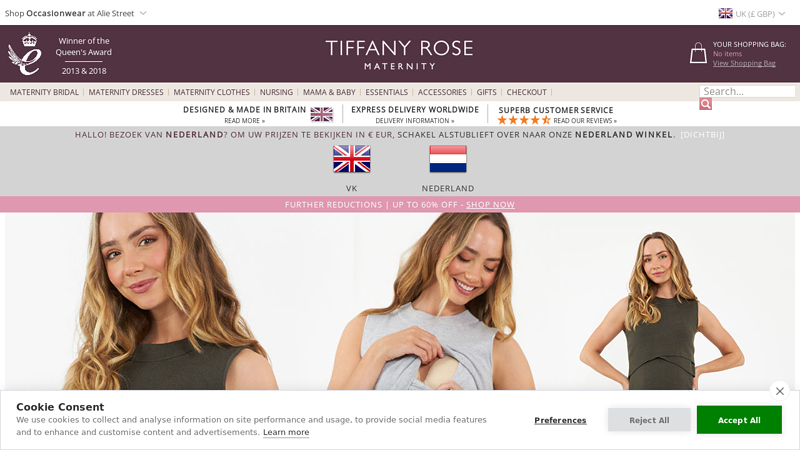Click the Union Jack beside Made in Britain
800x450 pixels.
(x=321, y=114)
